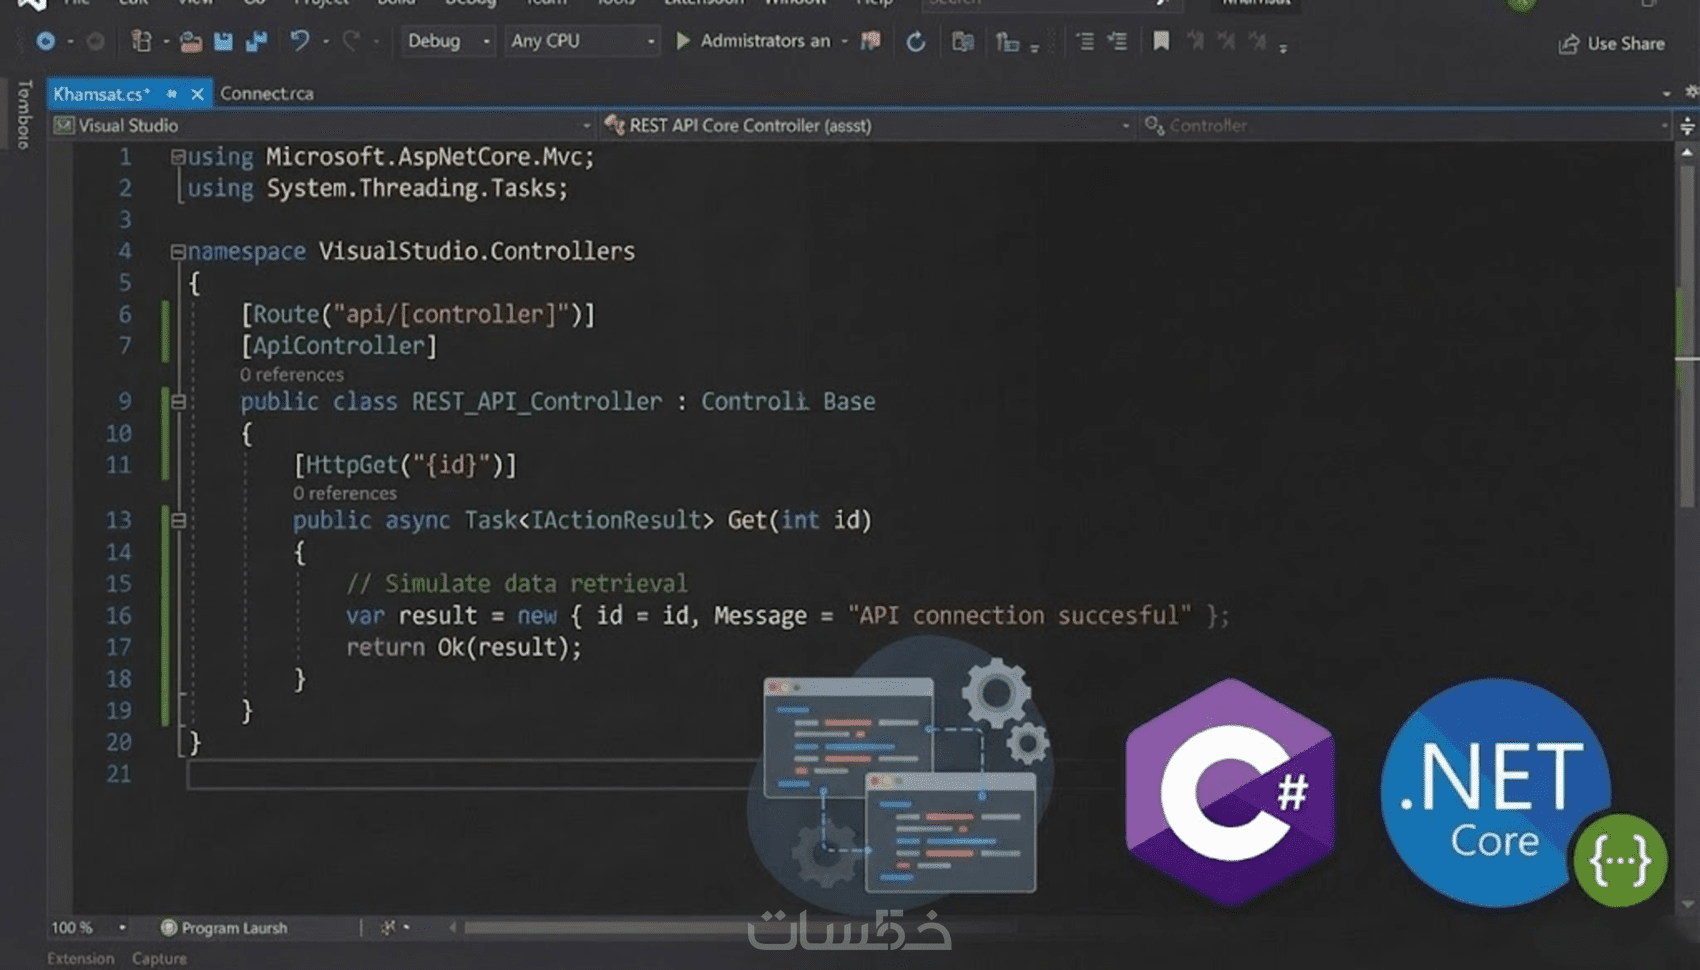
Task: Click "0 references" above the class declaration
Action: (291, 375)
